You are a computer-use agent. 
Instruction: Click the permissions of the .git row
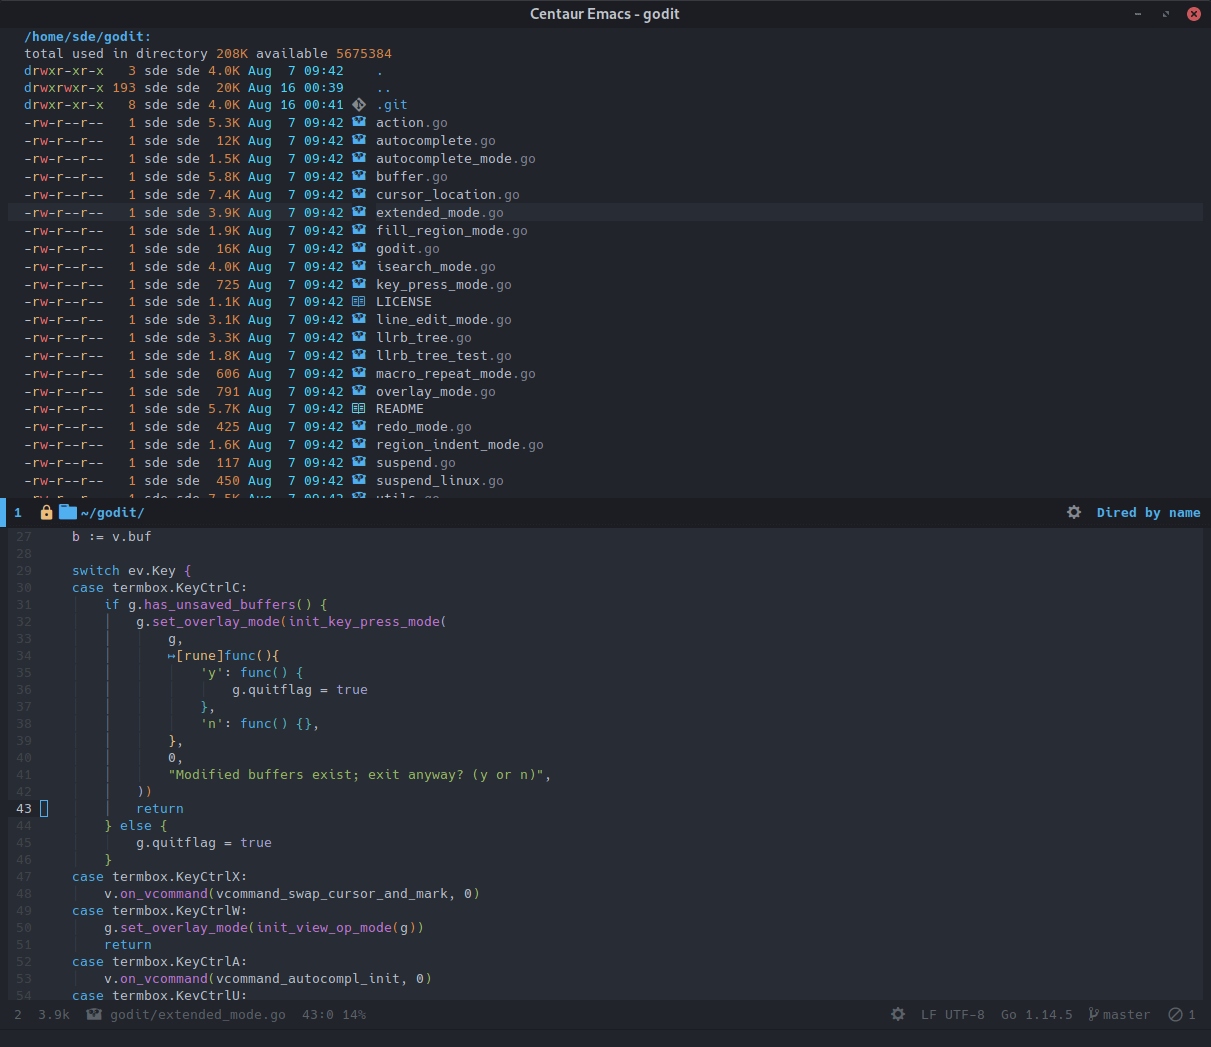pos(64,105)
